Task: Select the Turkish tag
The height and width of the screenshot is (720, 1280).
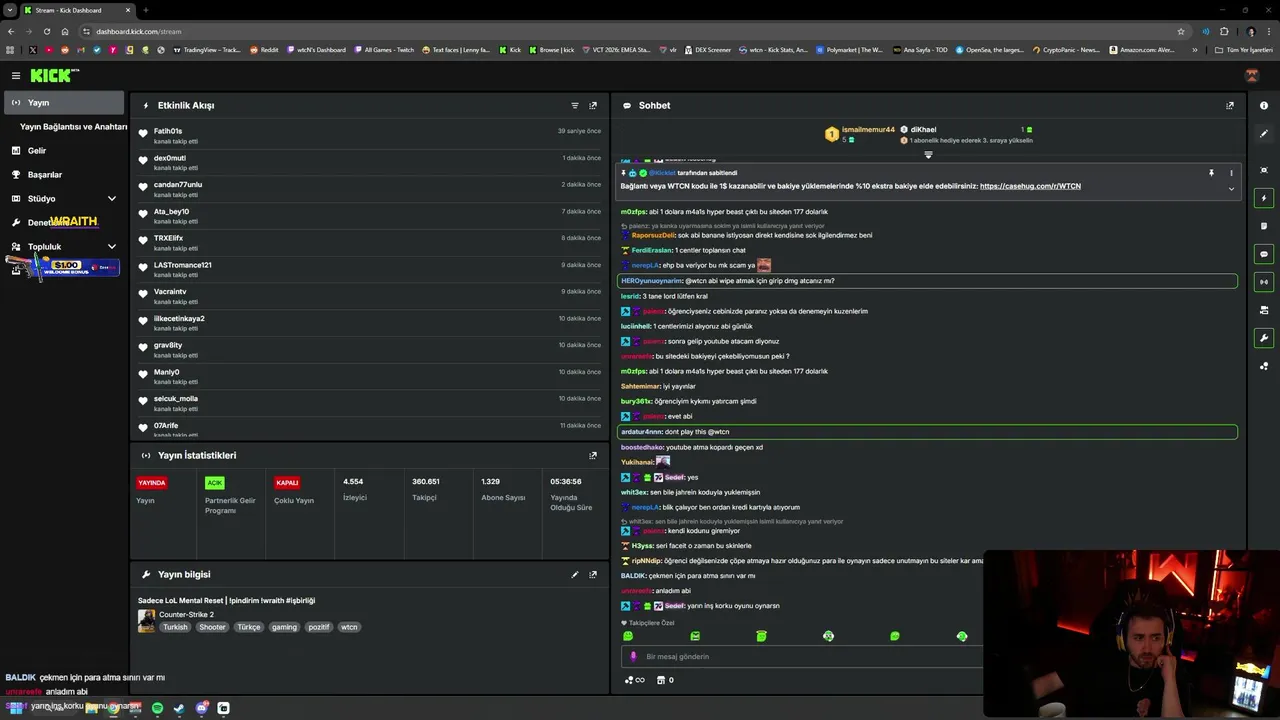Action: pos(175,627)
